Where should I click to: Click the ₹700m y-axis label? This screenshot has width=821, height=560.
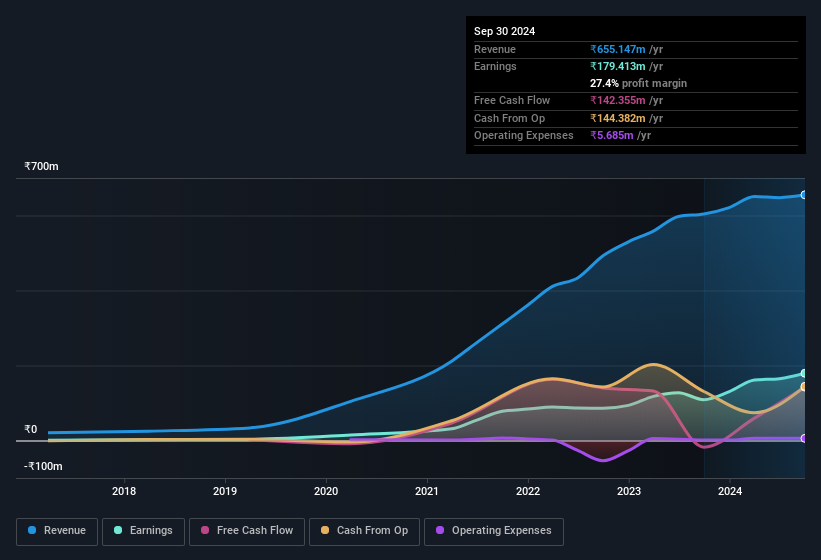(41, 166)
